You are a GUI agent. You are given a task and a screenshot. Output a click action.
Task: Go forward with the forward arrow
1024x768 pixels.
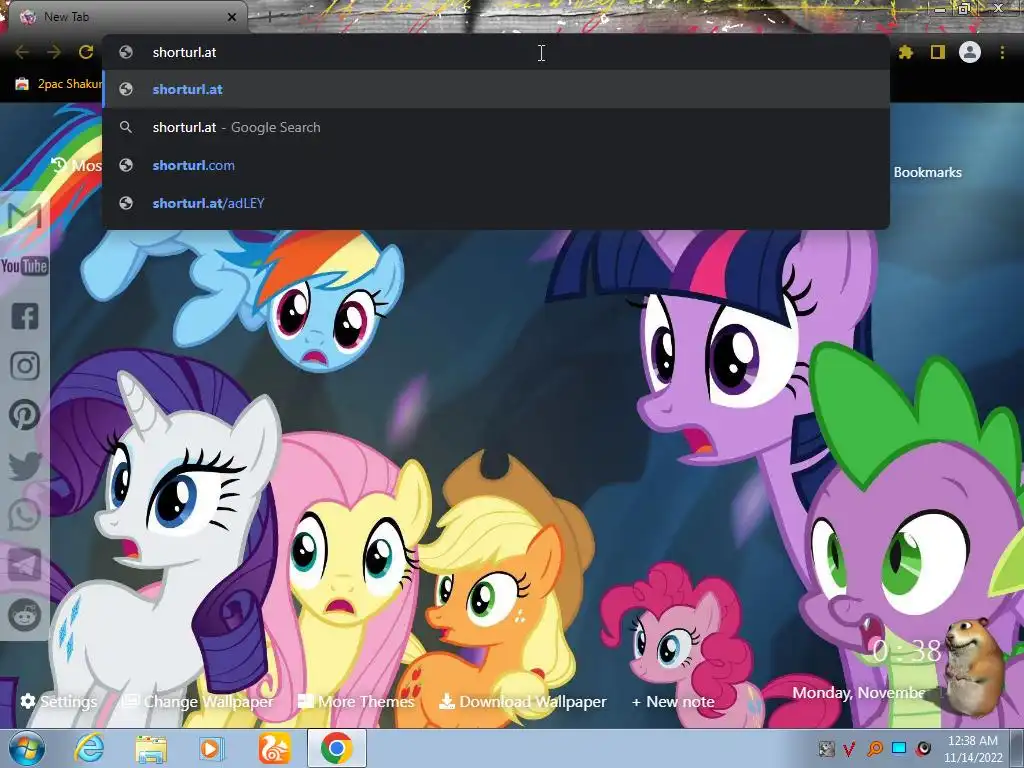click(x=54, y=52)
